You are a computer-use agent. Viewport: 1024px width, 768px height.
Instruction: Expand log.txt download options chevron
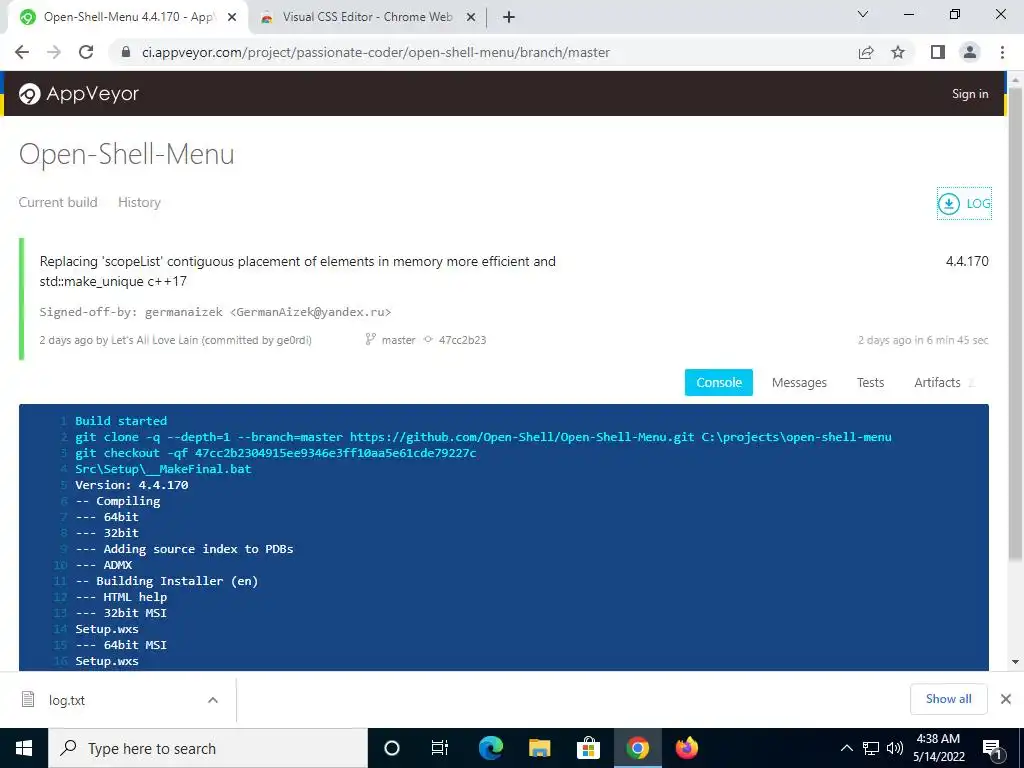click(x=212, y=700)
